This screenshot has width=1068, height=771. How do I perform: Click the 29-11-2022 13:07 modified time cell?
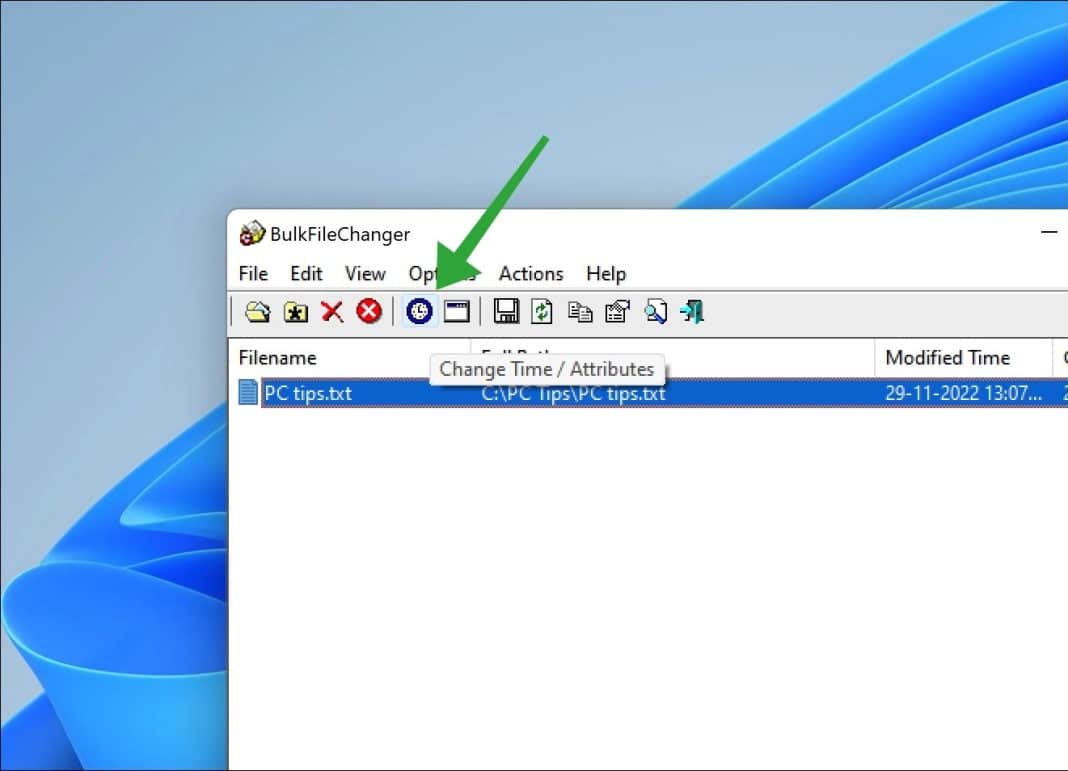(963, 393)
